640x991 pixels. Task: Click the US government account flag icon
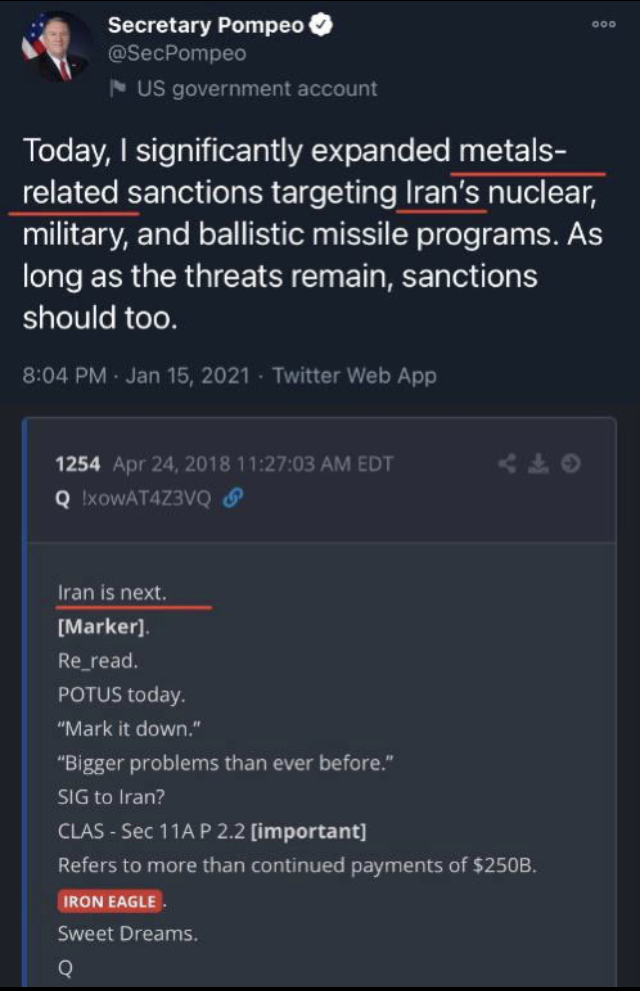click(117, 88)
